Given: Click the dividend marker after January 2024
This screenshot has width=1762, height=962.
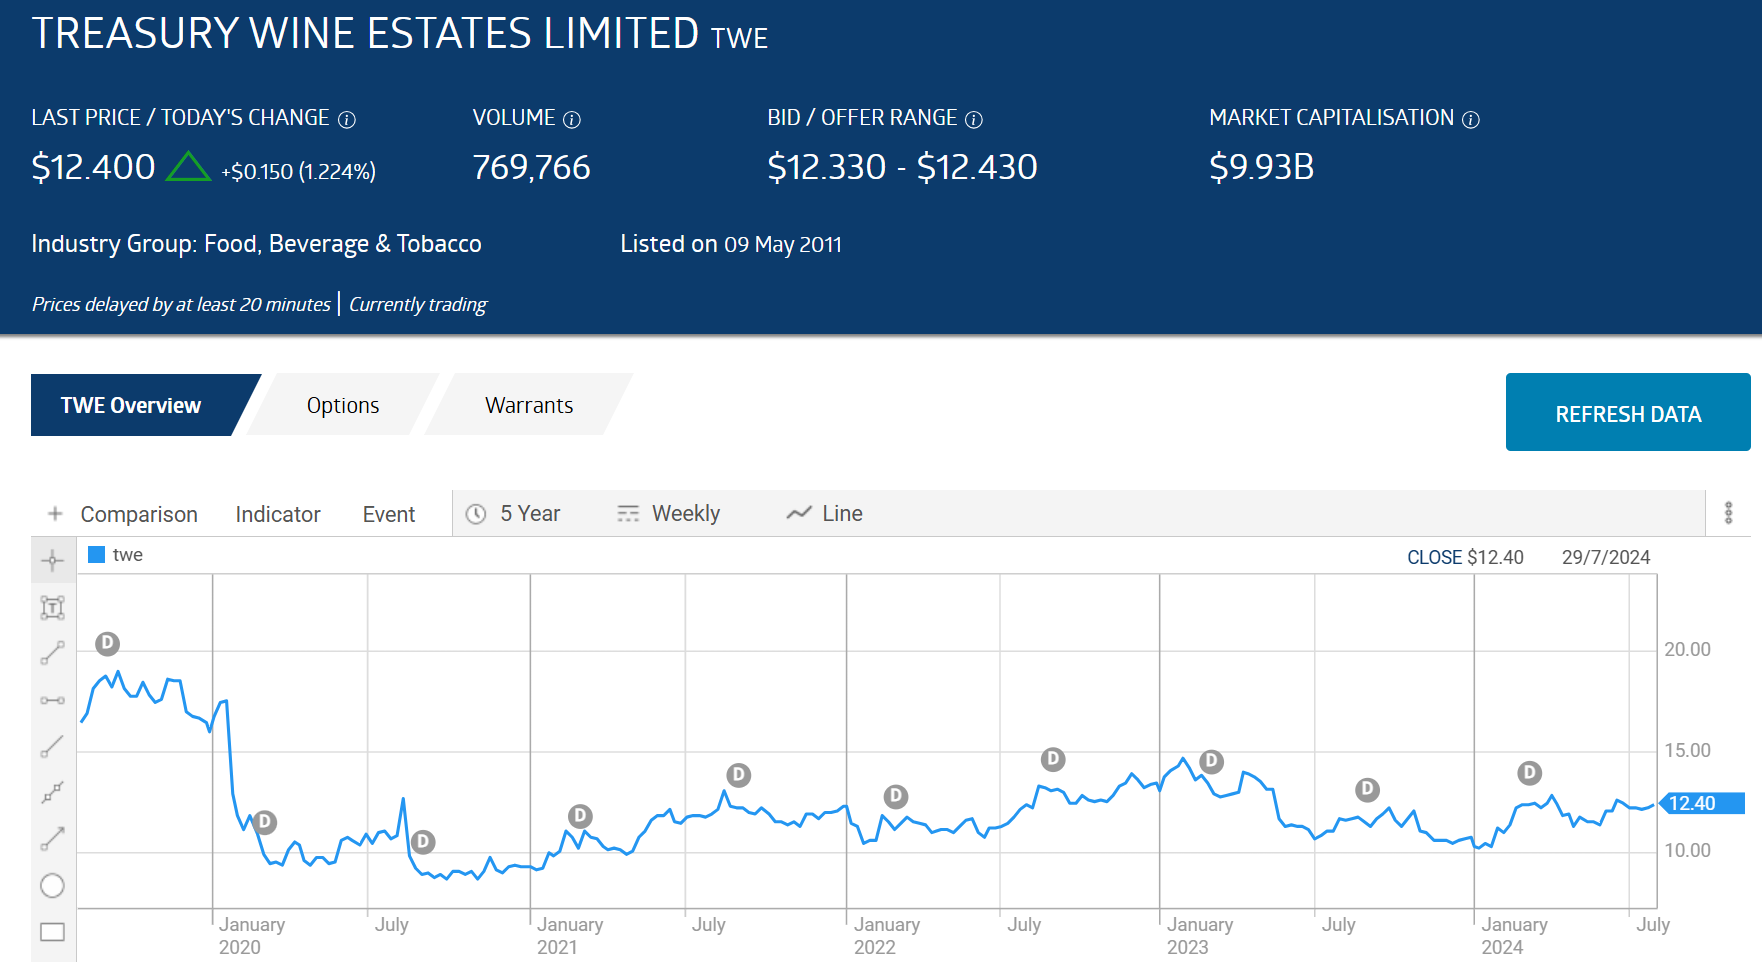Looking at the screenshot, I should click(1529, 772).
